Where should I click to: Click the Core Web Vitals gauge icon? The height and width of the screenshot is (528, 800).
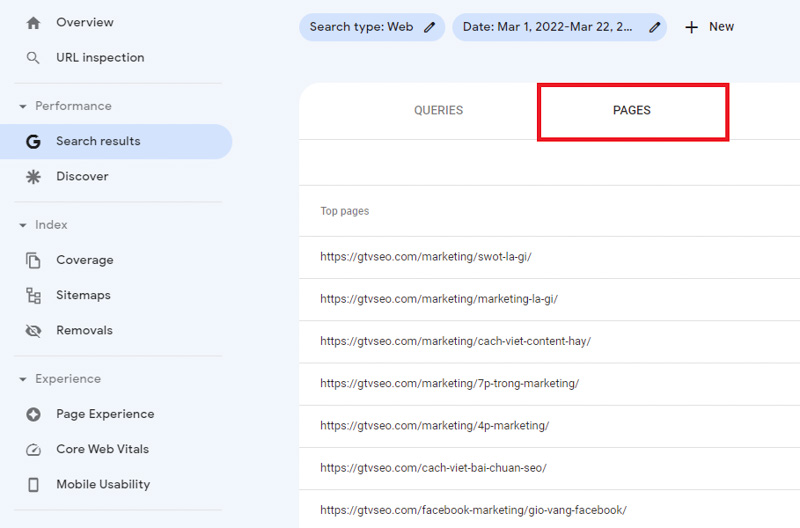[x=33, y=449]
